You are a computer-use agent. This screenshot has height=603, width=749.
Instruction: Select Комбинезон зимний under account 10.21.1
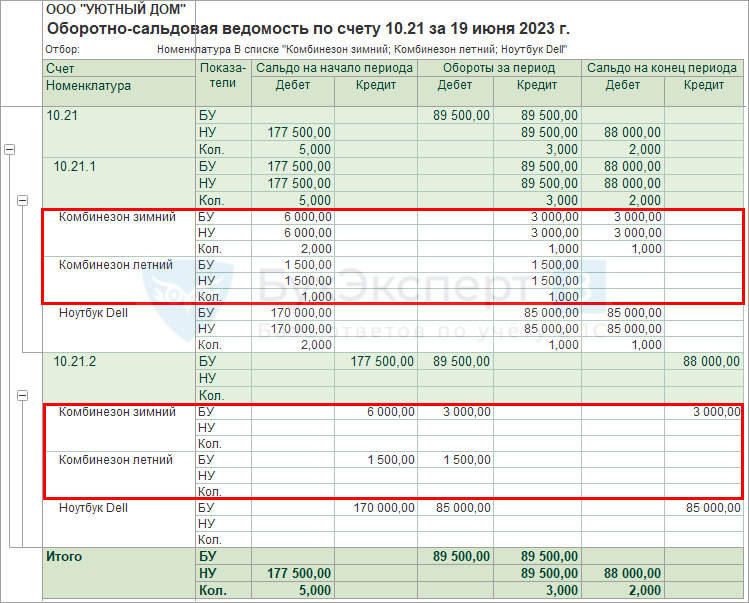click(x=117, y=216)
